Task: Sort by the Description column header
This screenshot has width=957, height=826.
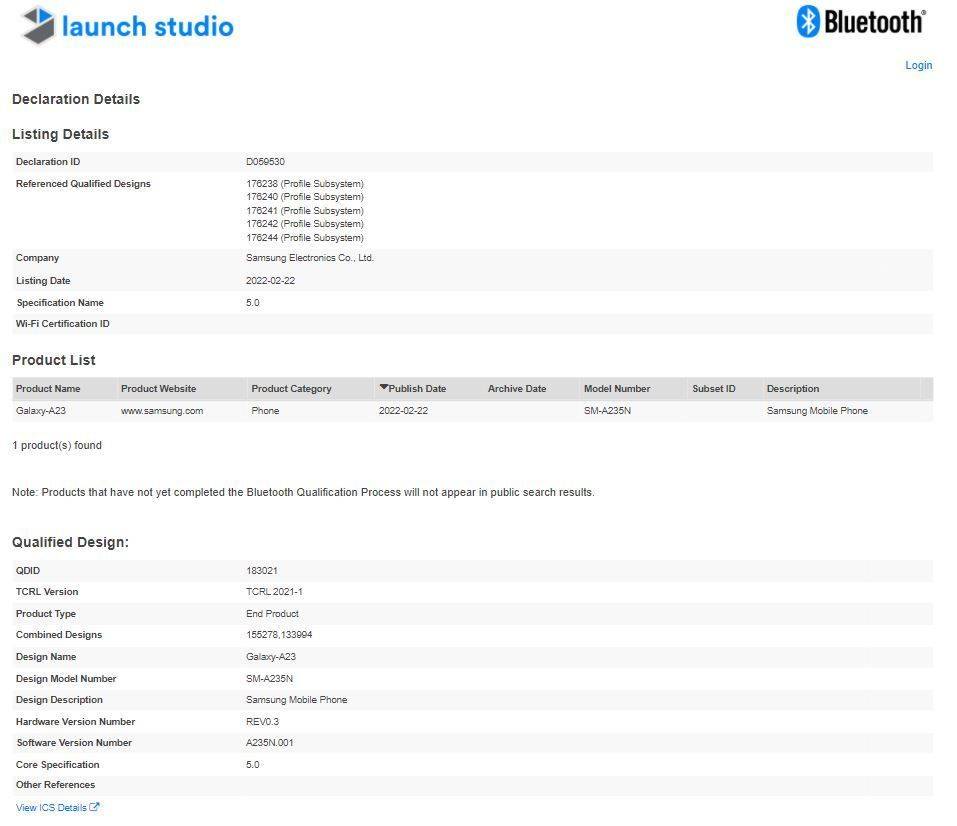Action: click(792, 389)
